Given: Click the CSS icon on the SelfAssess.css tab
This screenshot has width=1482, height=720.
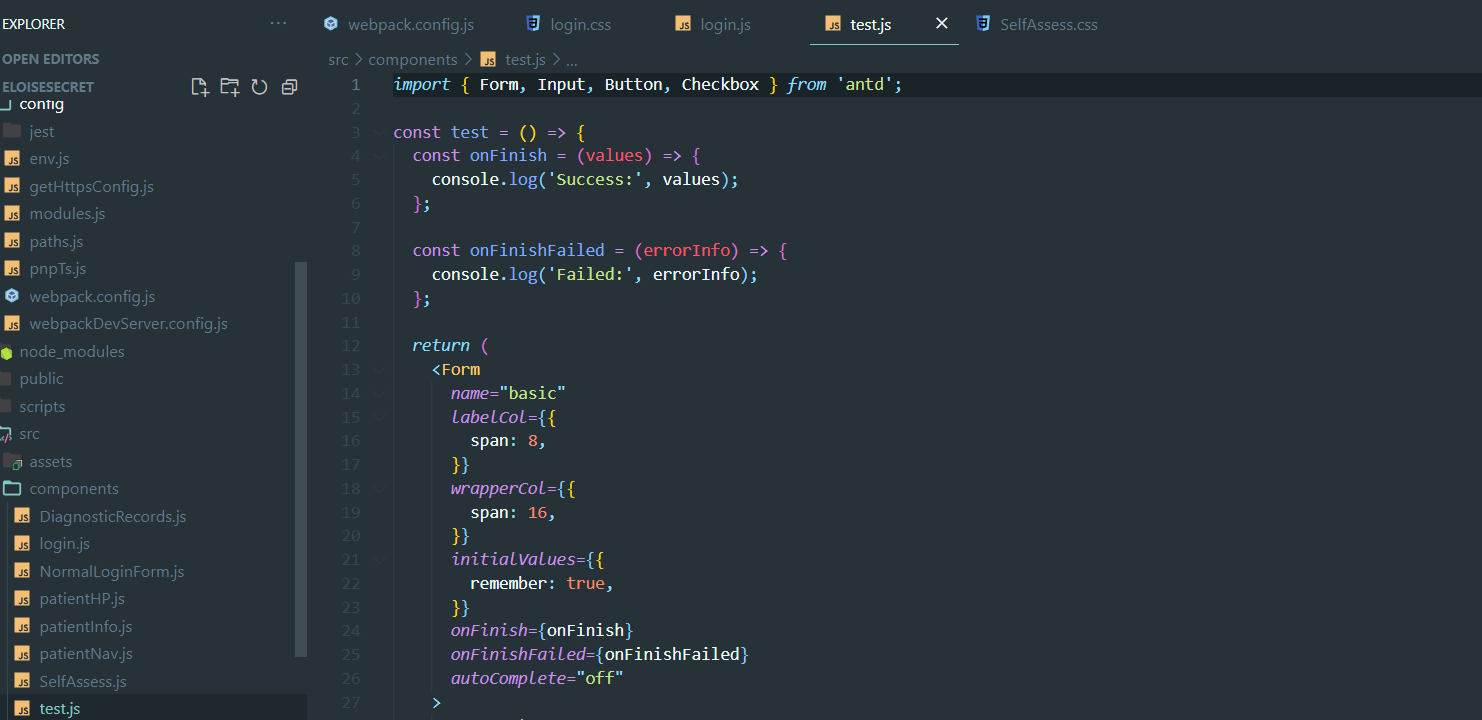Looking at the screenshot, I should 985,24.
